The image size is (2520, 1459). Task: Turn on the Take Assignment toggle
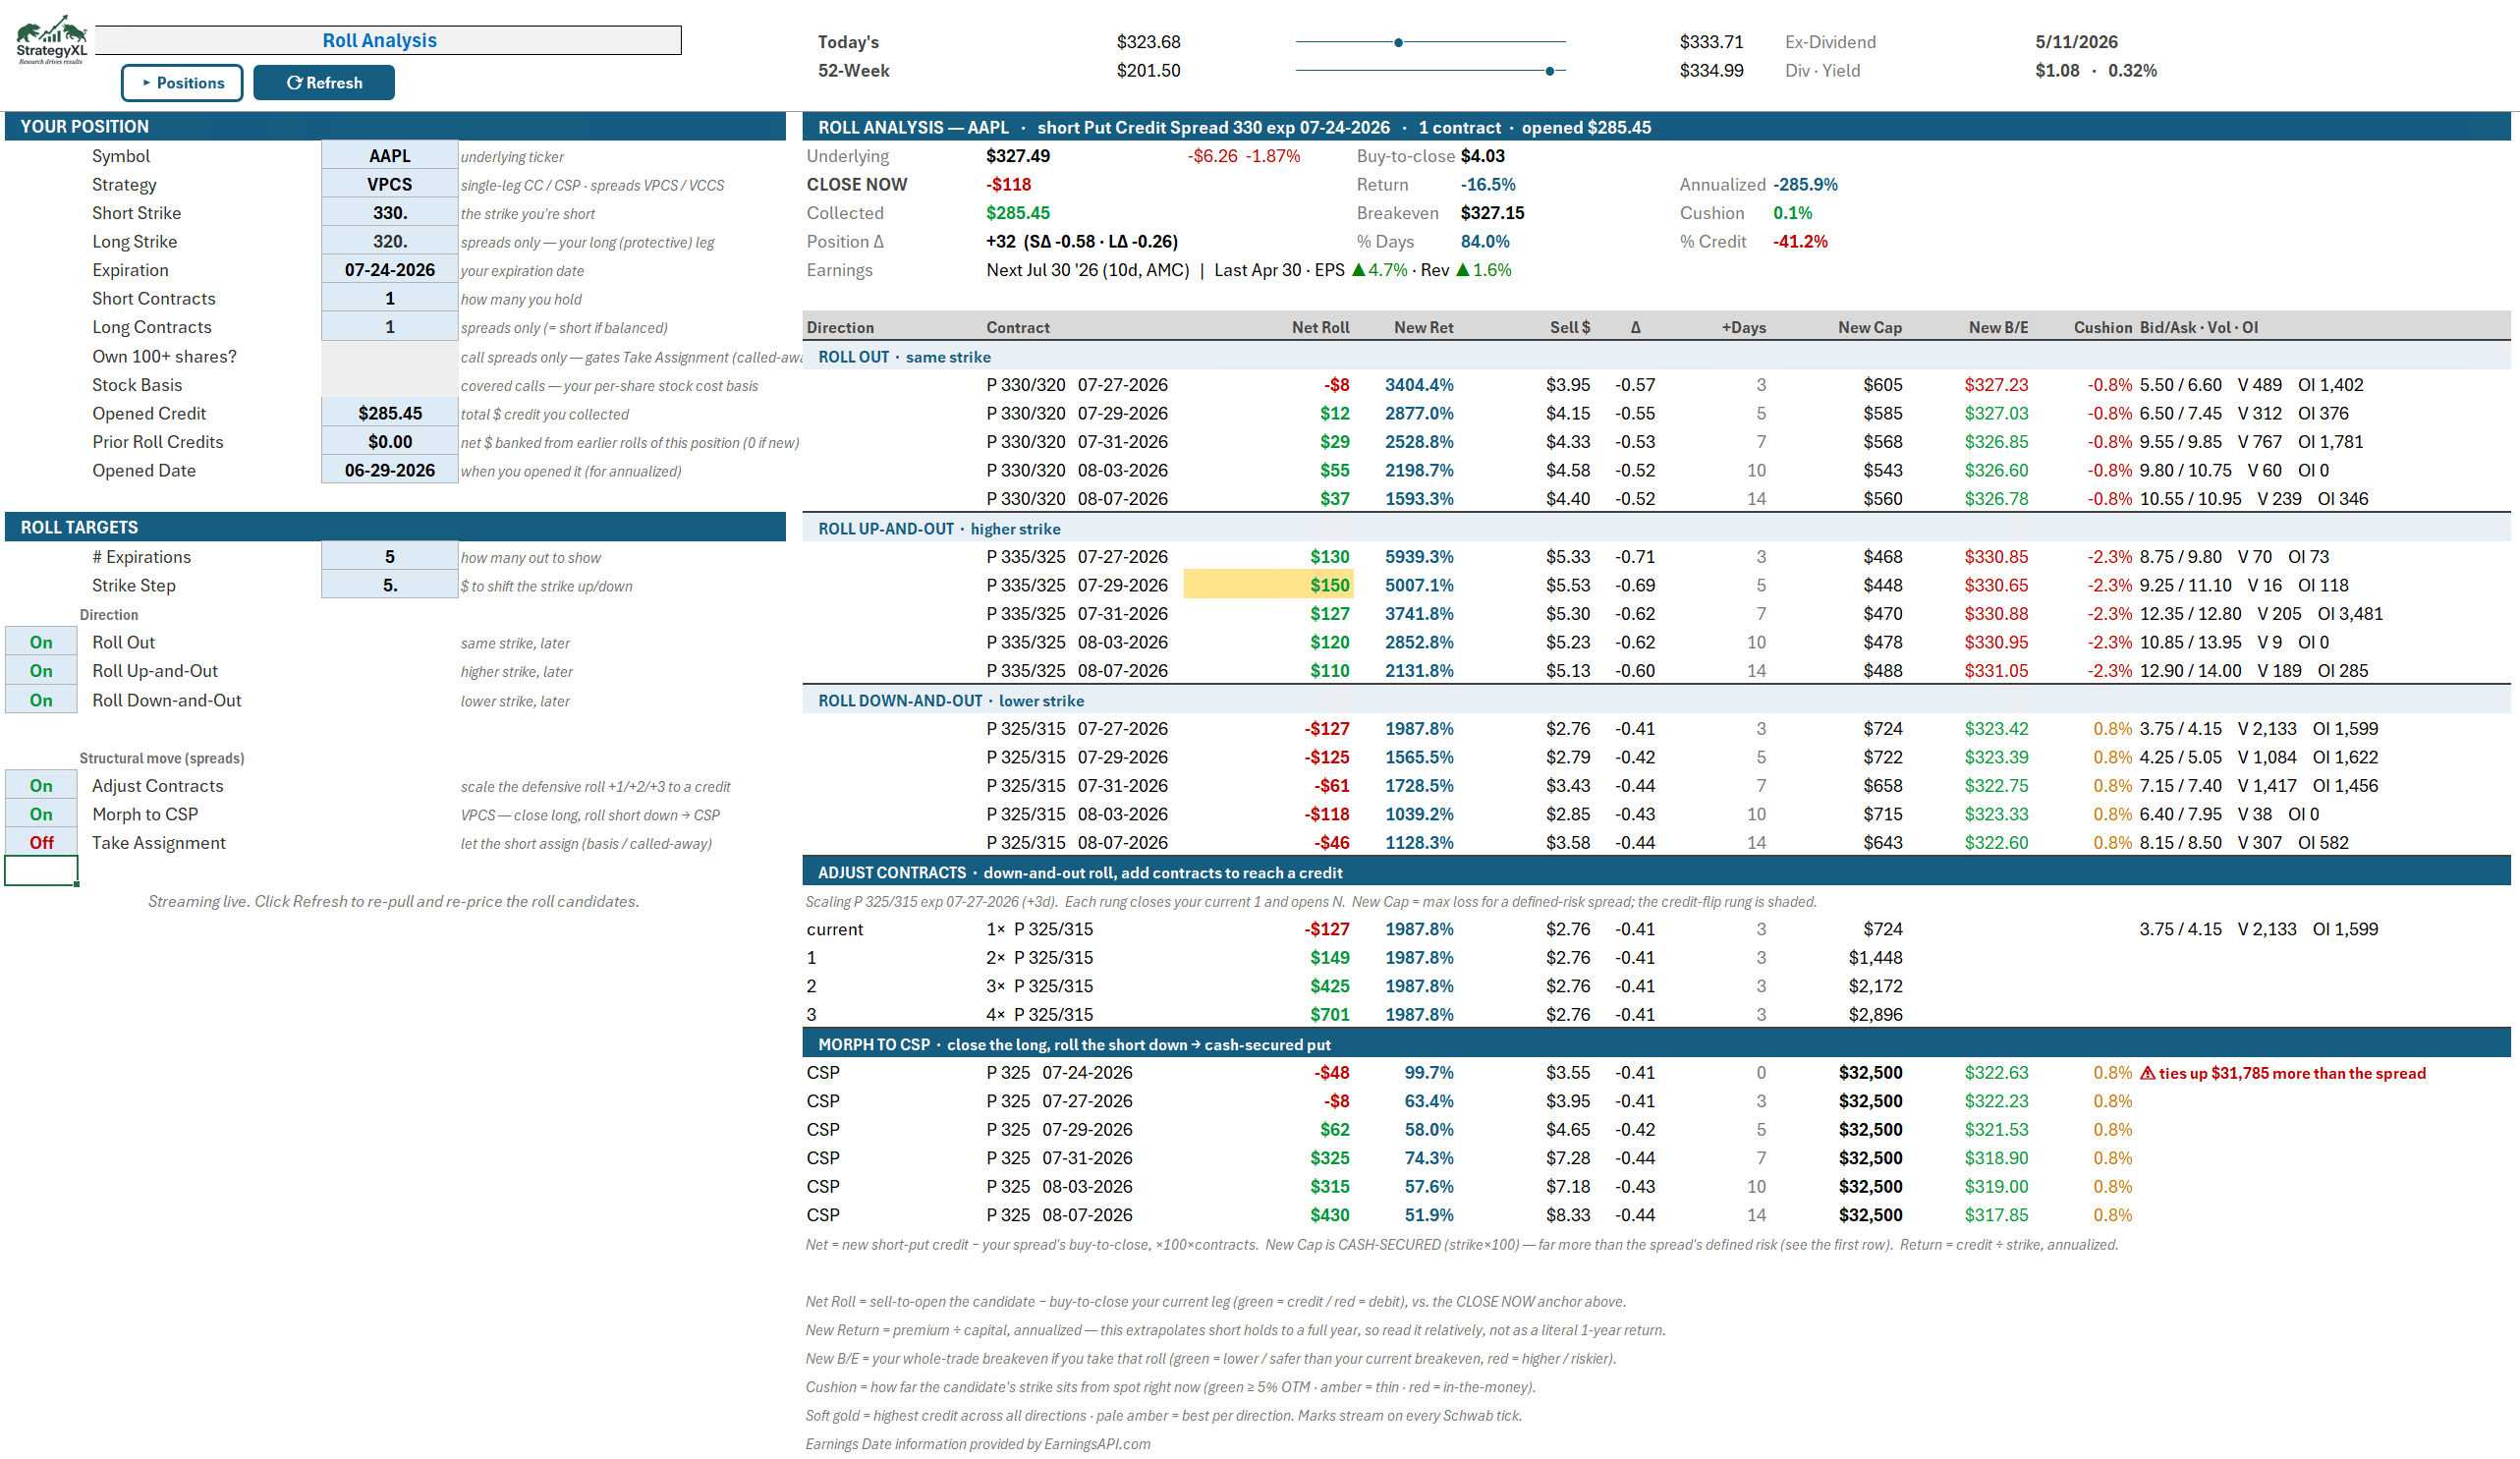[41, 843]
